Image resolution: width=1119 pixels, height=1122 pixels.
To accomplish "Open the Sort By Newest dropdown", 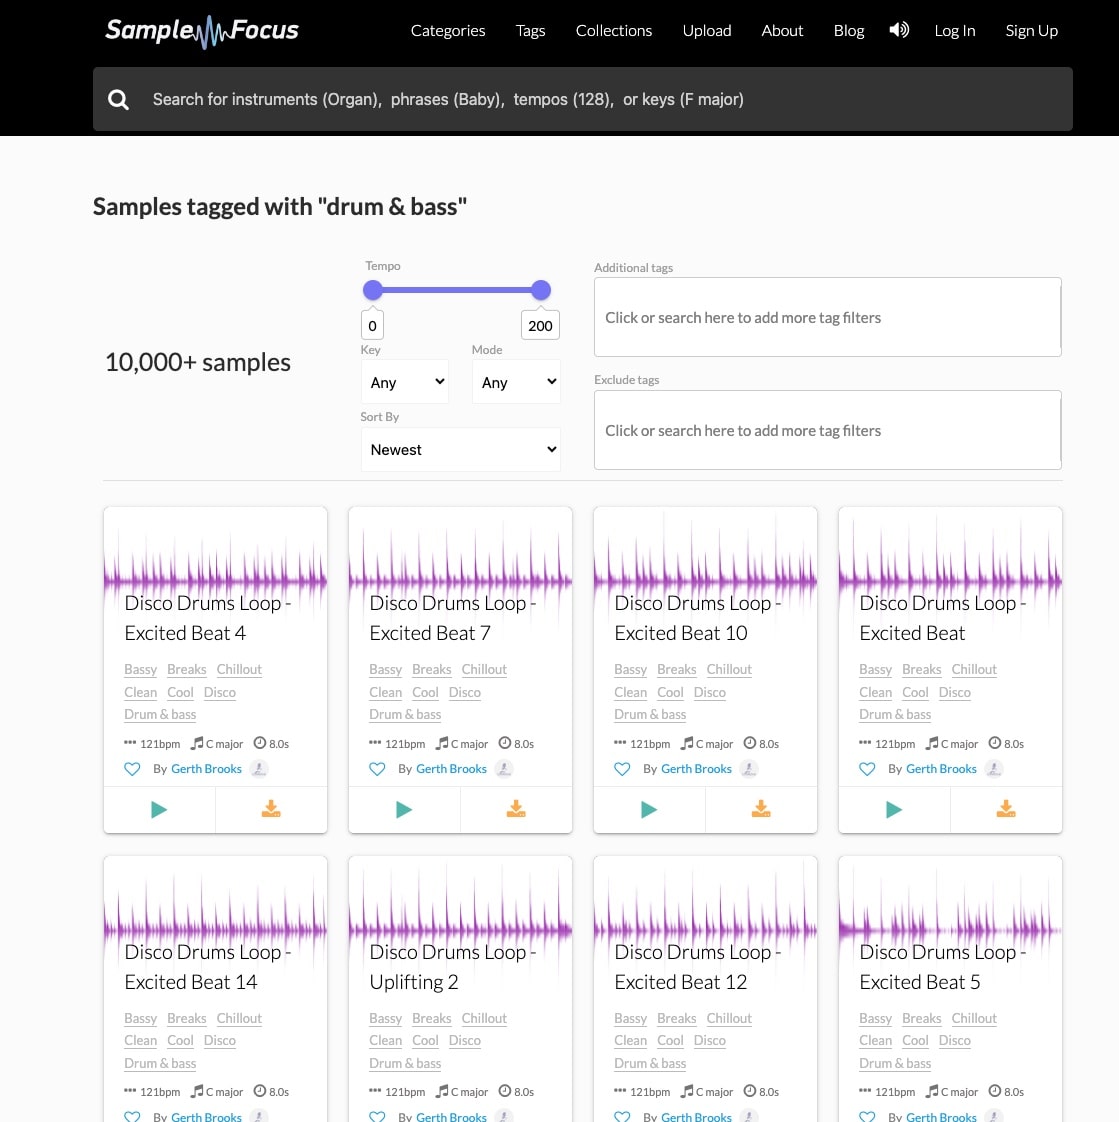I will pos(460,450).
